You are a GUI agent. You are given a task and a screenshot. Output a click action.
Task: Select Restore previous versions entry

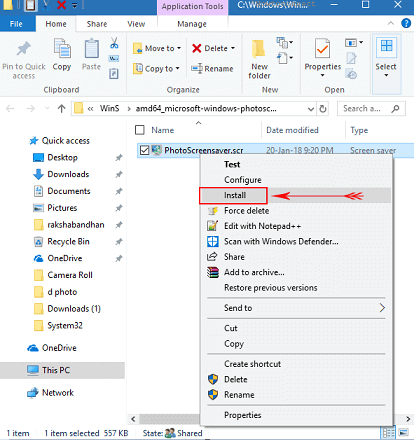[x=271, y=288]
